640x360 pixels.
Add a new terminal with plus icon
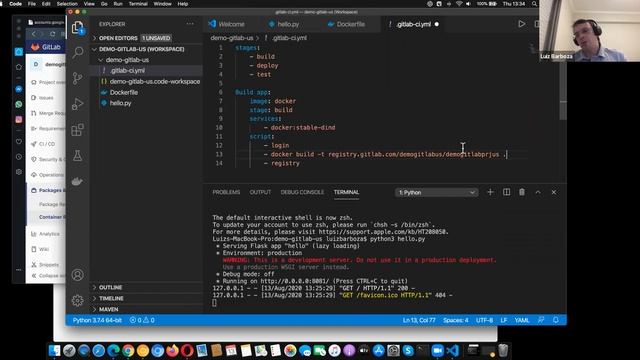[x=490, y=192]
